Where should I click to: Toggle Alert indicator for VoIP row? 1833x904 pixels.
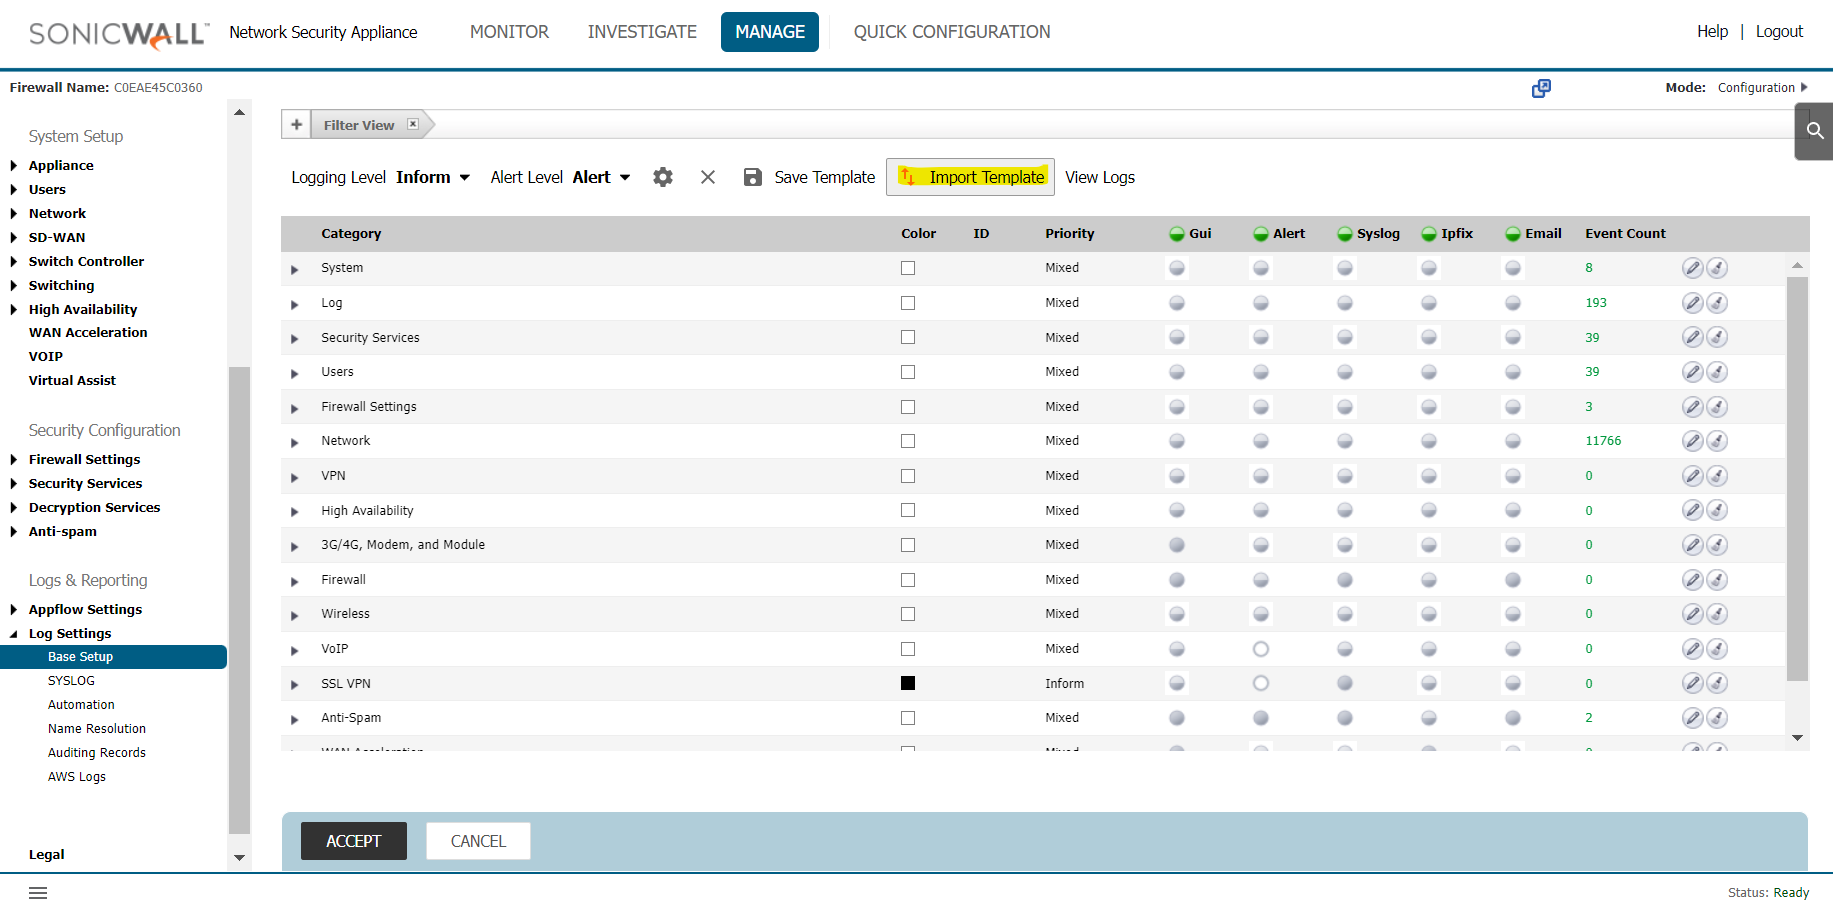(1261, 649)
